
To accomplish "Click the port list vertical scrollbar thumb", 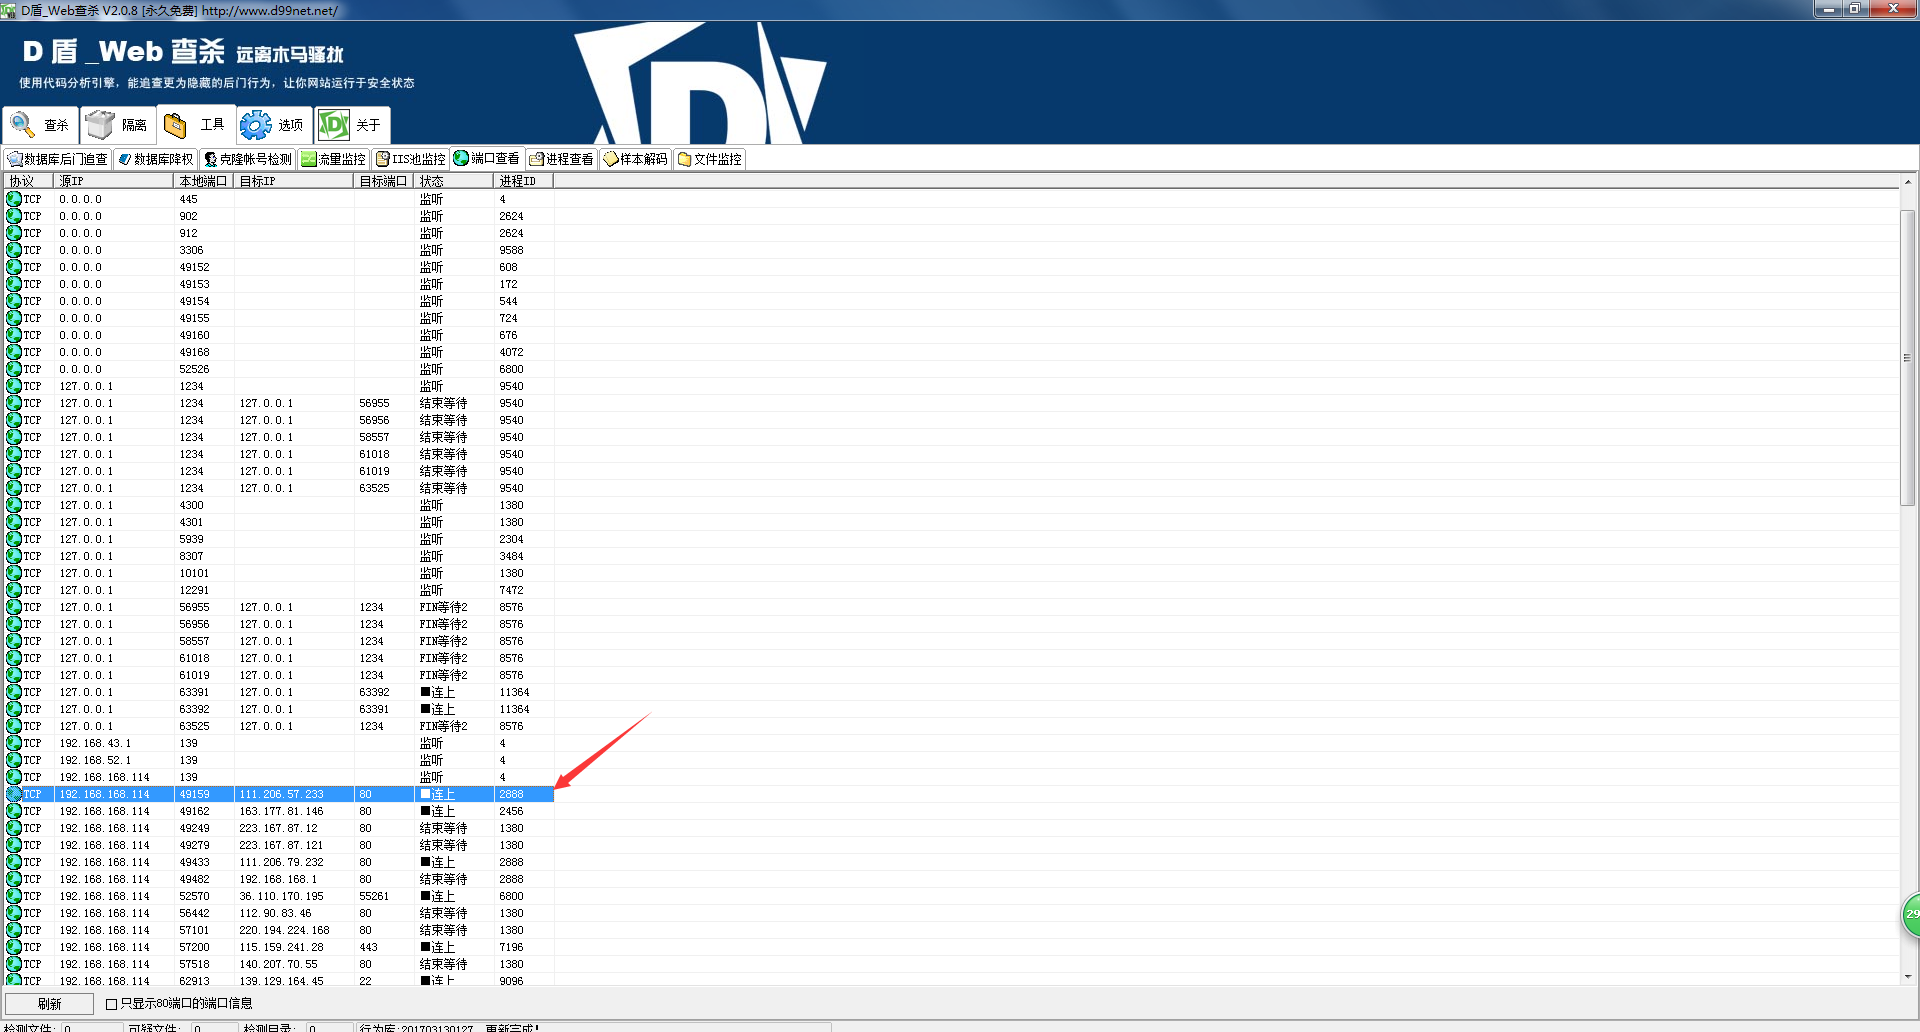I will 1908,358.
